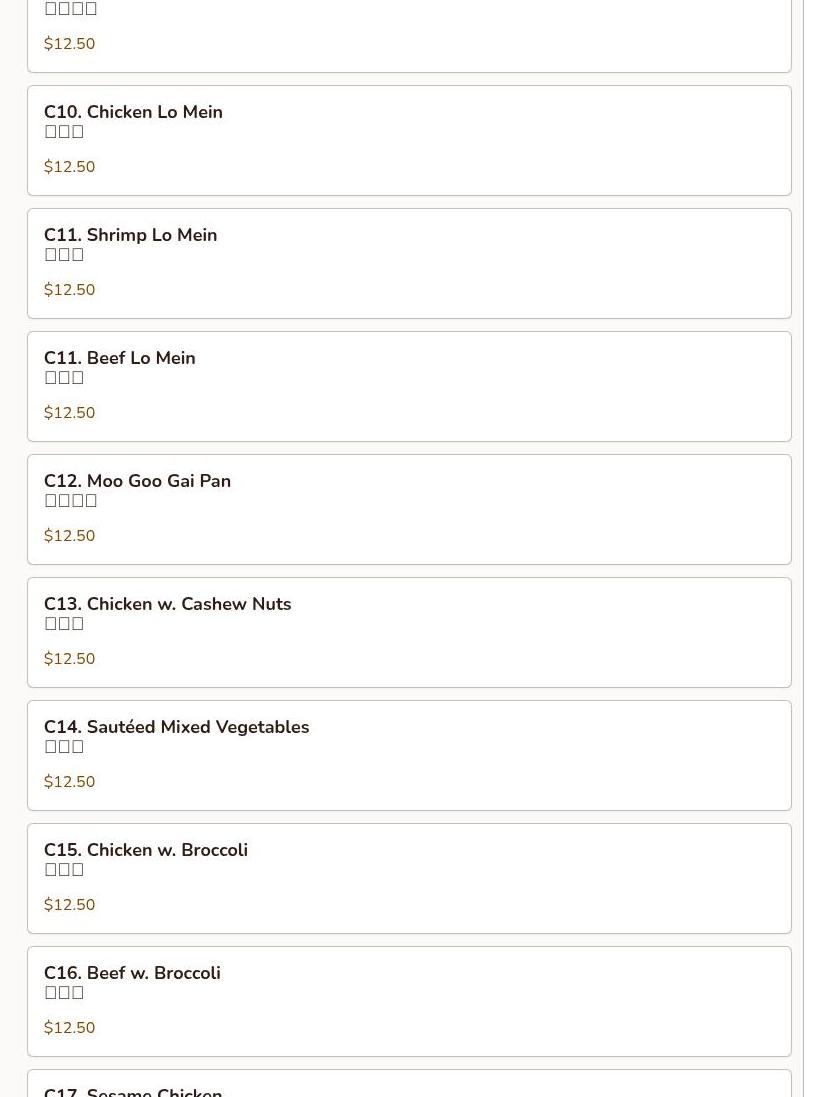Image resolution: width=824 pixels, height=1097 pixels.
Task: Click the price under Beef w. Broccoli
Action: 69,1029
